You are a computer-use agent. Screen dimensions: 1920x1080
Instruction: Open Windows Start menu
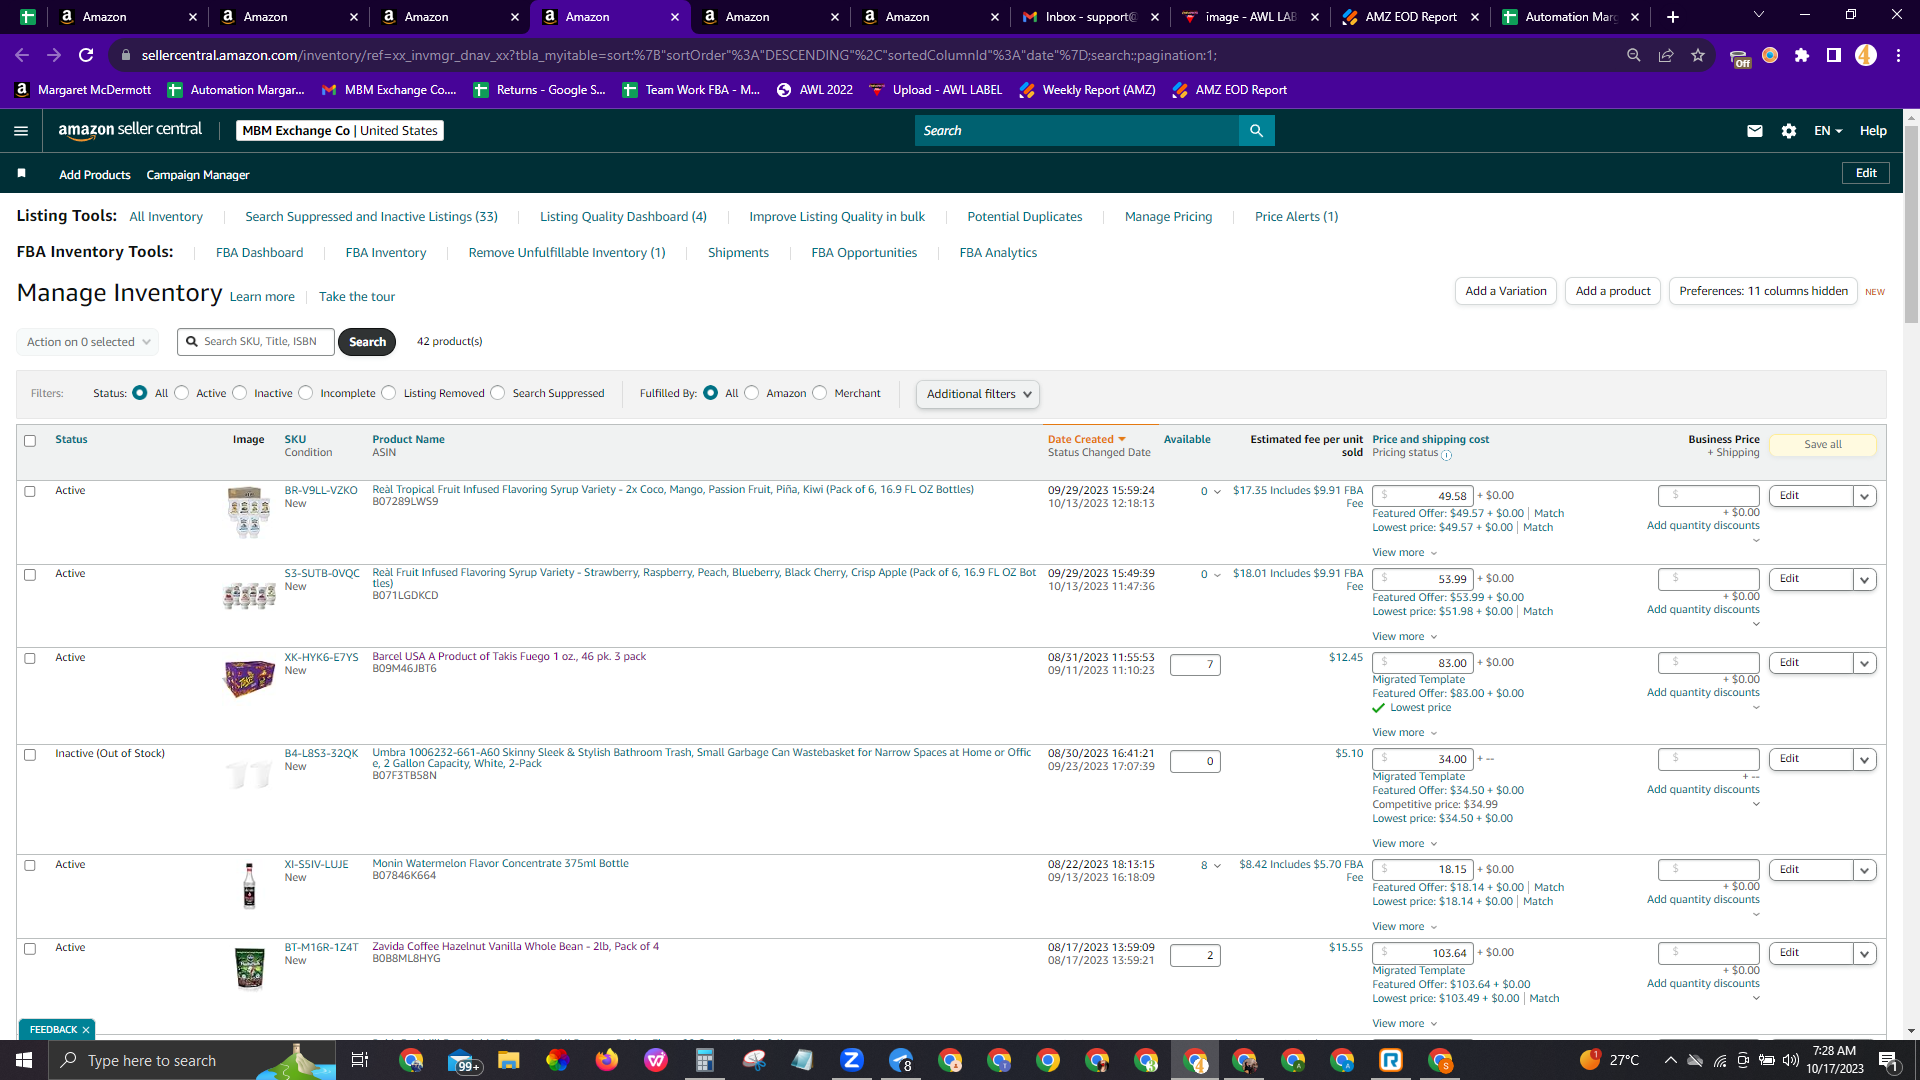(24, 1060)
